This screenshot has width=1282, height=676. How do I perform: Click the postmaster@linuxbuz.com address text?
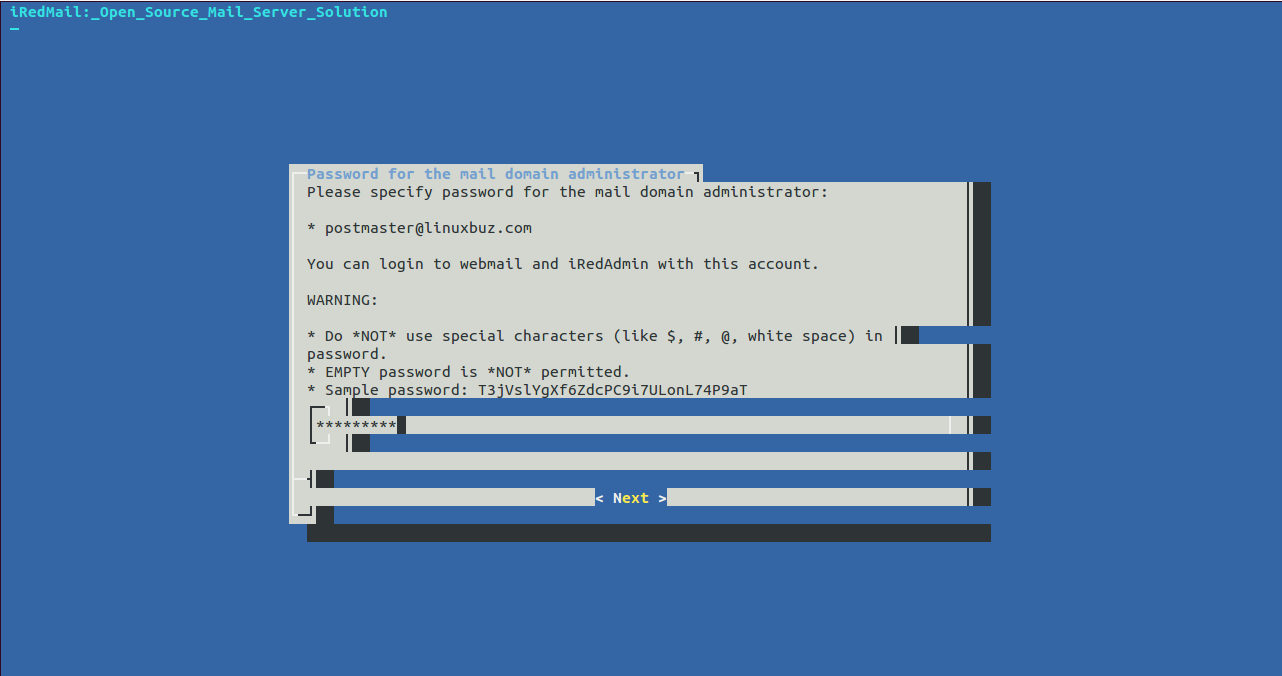click(x=428, y=228)
